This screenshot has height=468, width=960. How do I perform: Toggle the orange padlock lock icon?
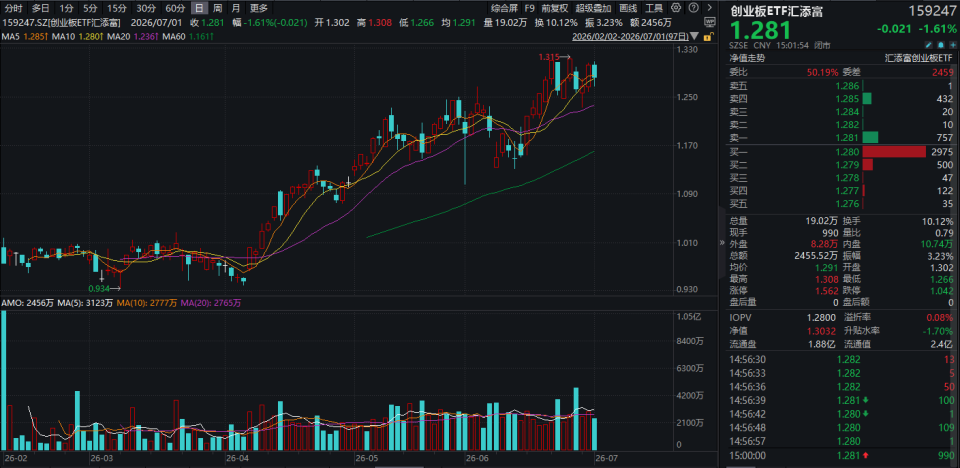[708, 37]
